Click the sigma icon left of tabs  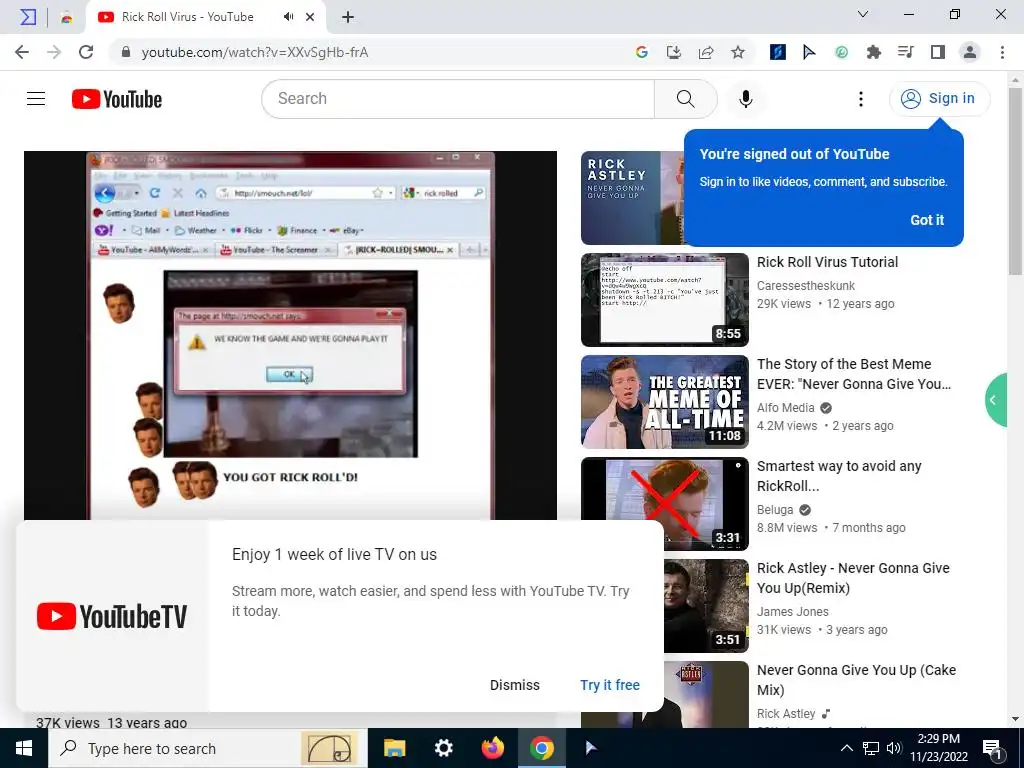pos(28,17)
